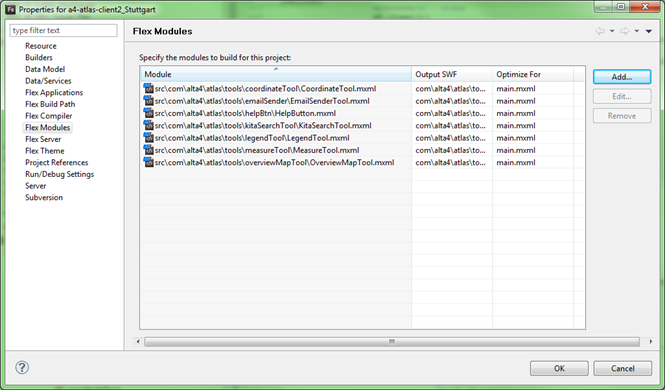The image size is (665, 390).
Task: Sort by the Optimize For column header
Action: (x=533, y=74)
